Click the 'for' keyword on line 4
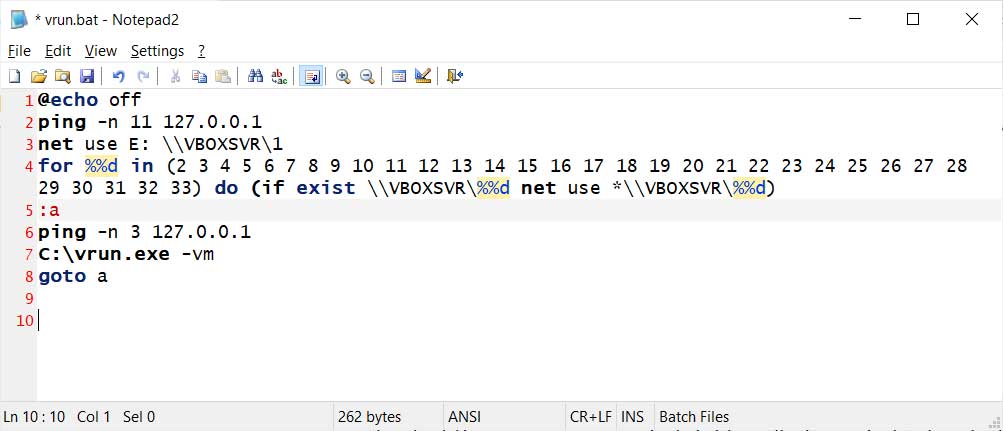Viewport: 1003px width, 431px height. 56,166
